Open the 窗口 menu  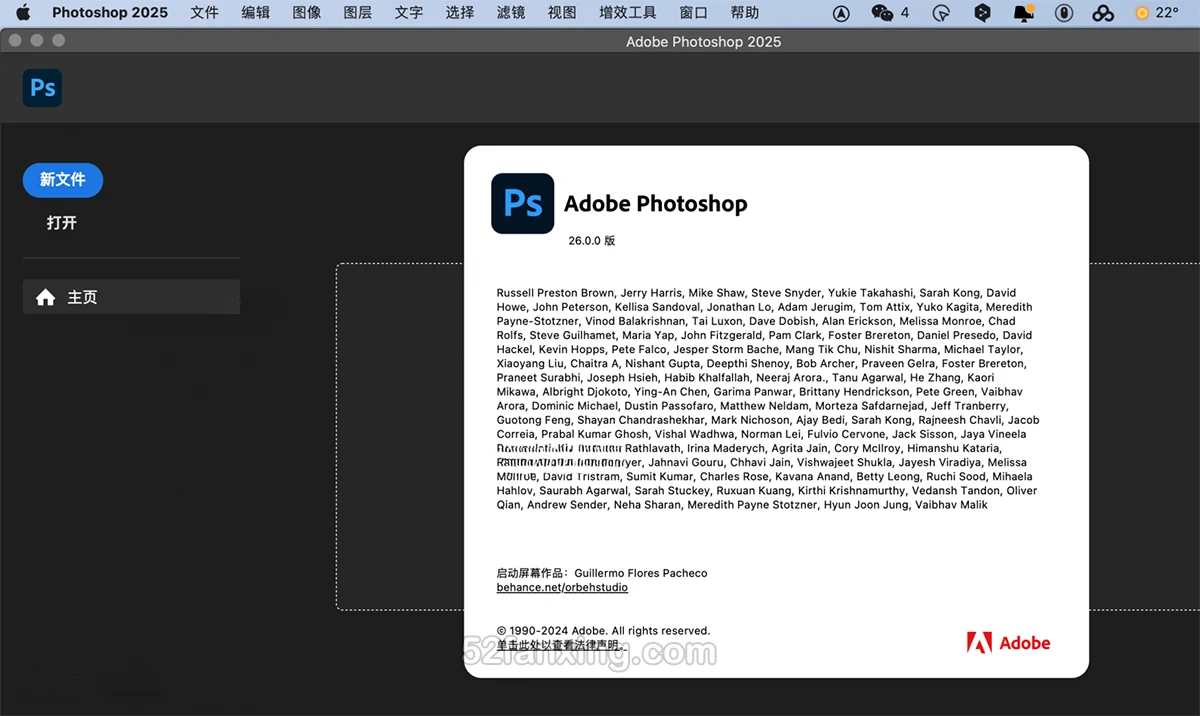point(693,13)
